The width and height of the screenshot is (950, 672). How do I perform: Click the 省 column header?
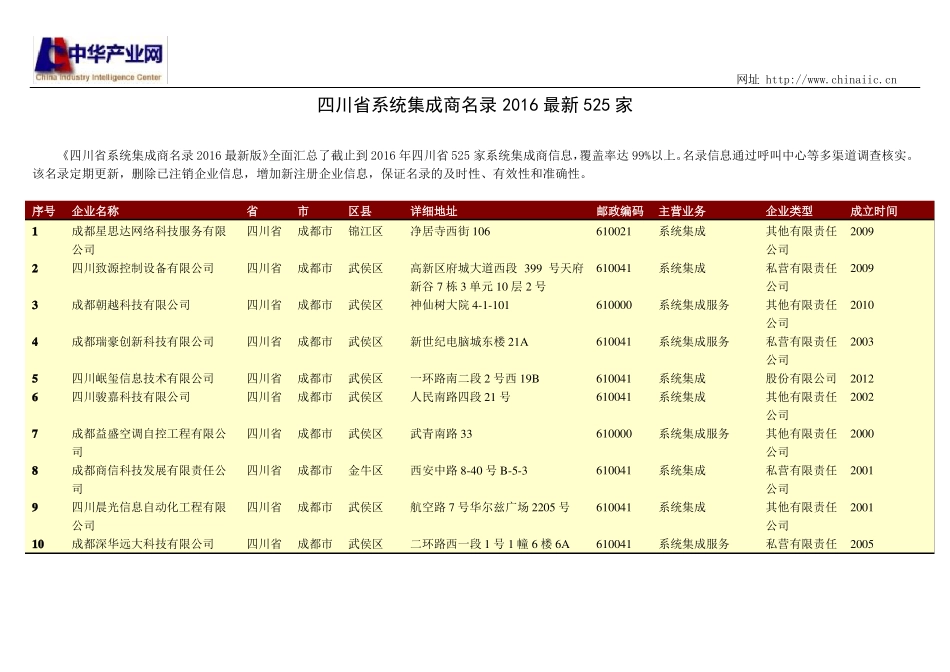pos(252,211)
